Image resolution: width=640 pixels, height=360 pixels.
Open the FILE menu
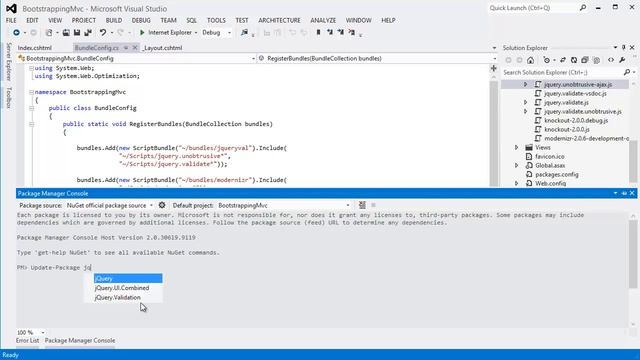click(11, 20)
